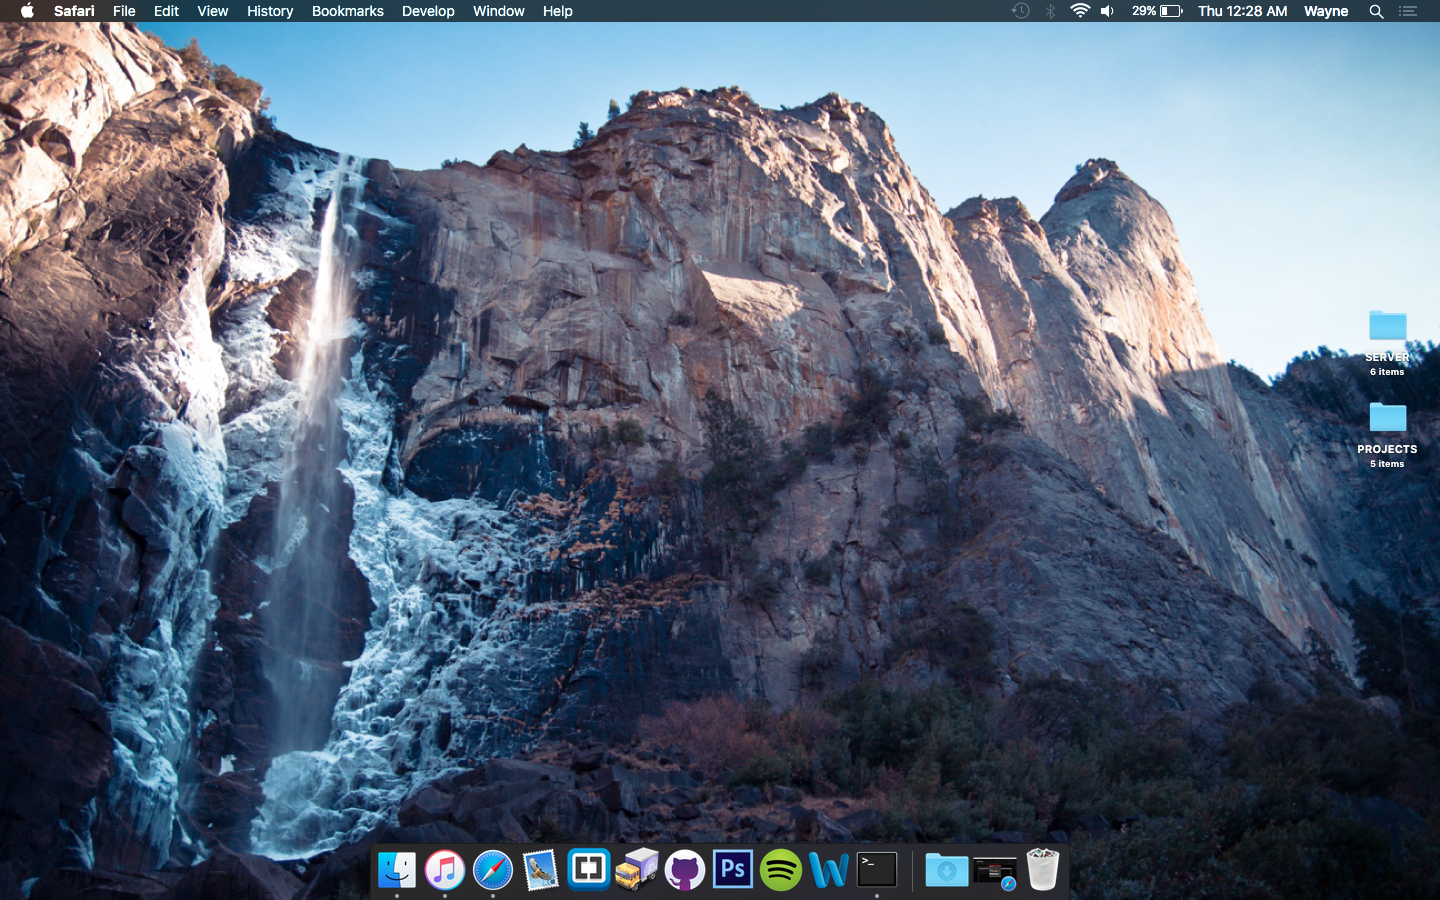Restore minimized Safari window thumbnail in Dock
The image size is (1440, 900).
(995, 872)
